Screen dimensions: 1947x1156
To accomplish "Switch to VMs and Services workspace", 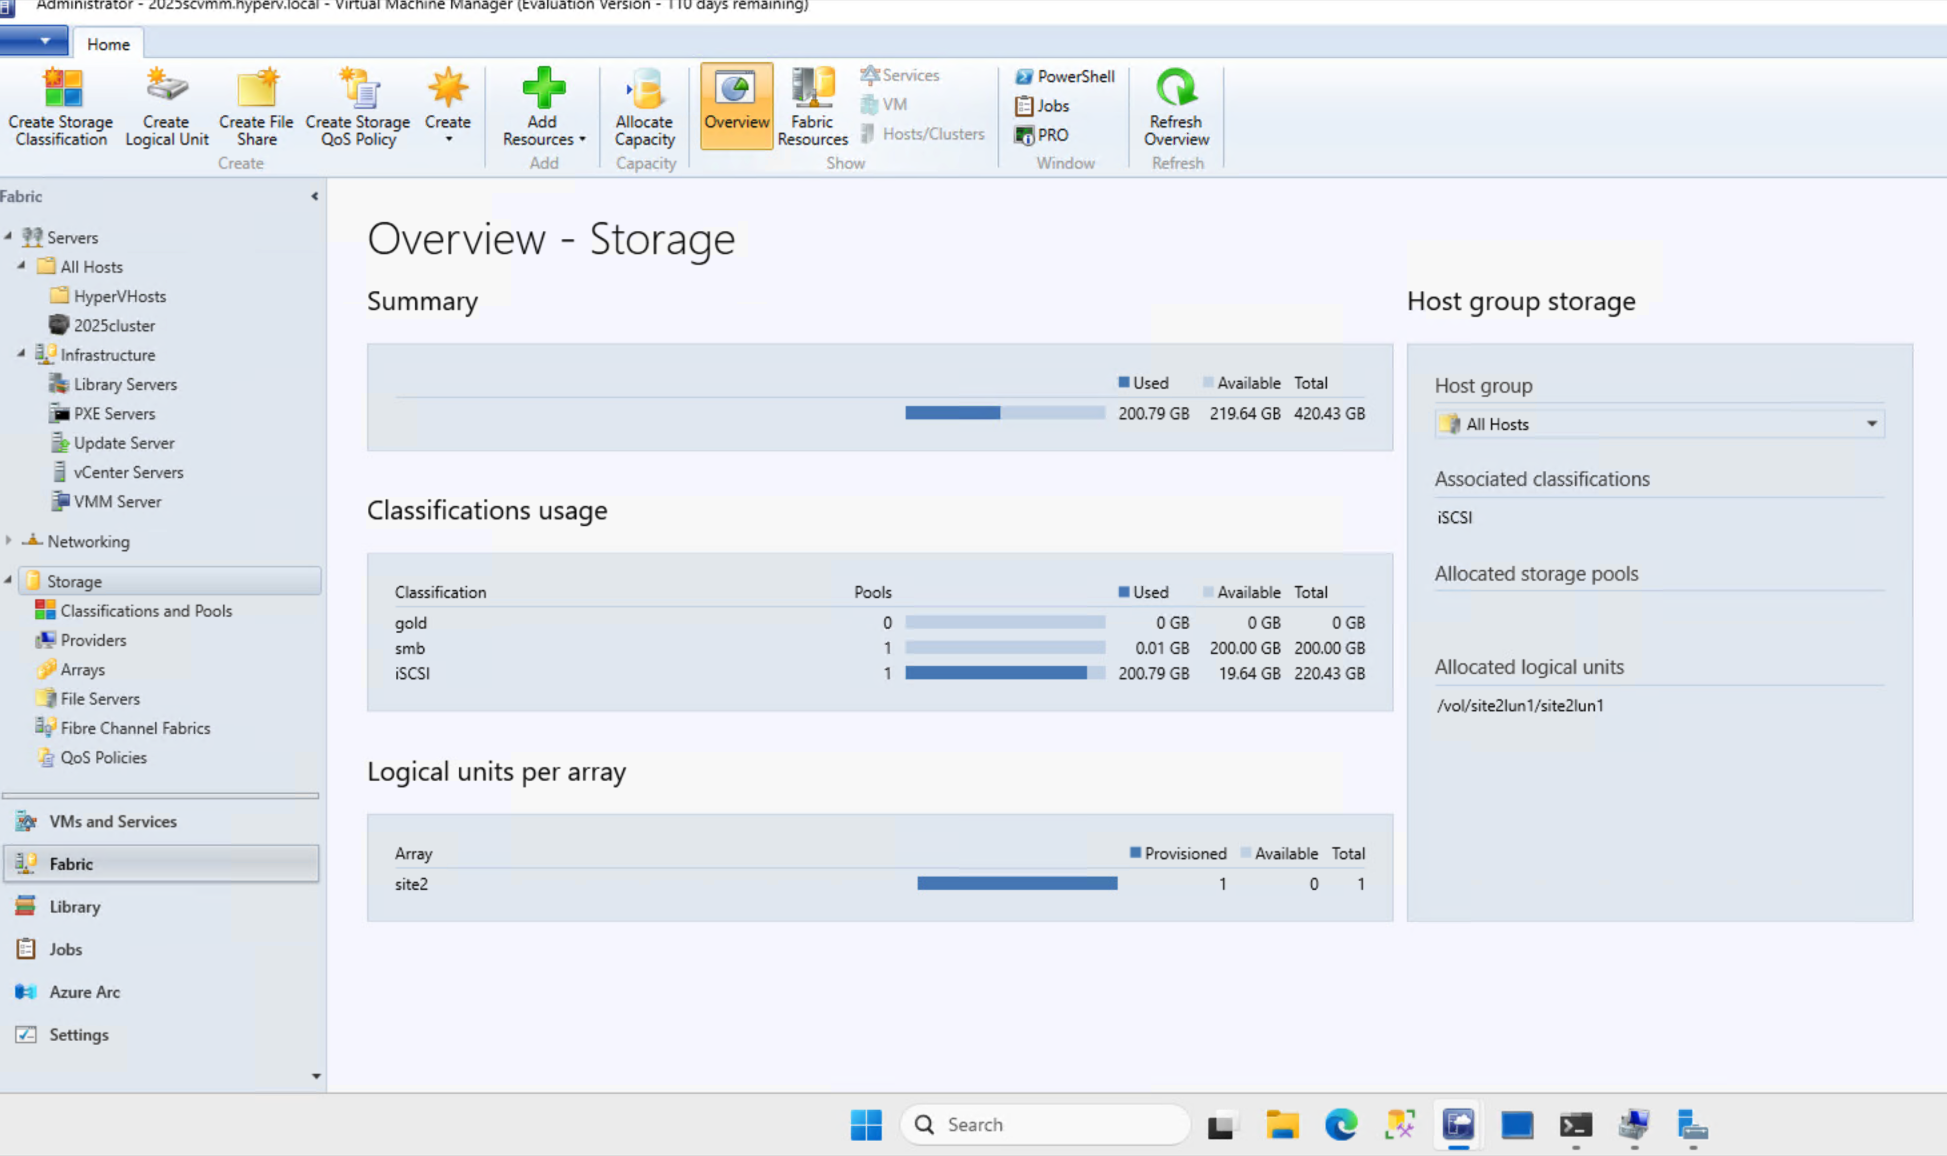I will point(112,821).
